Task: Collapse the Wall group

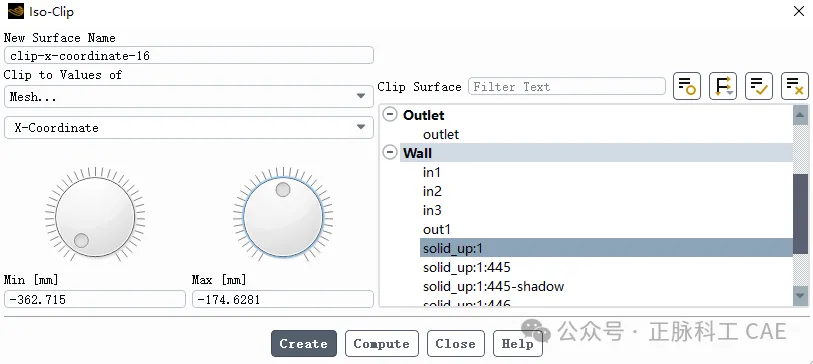Action: click(390, 153)
